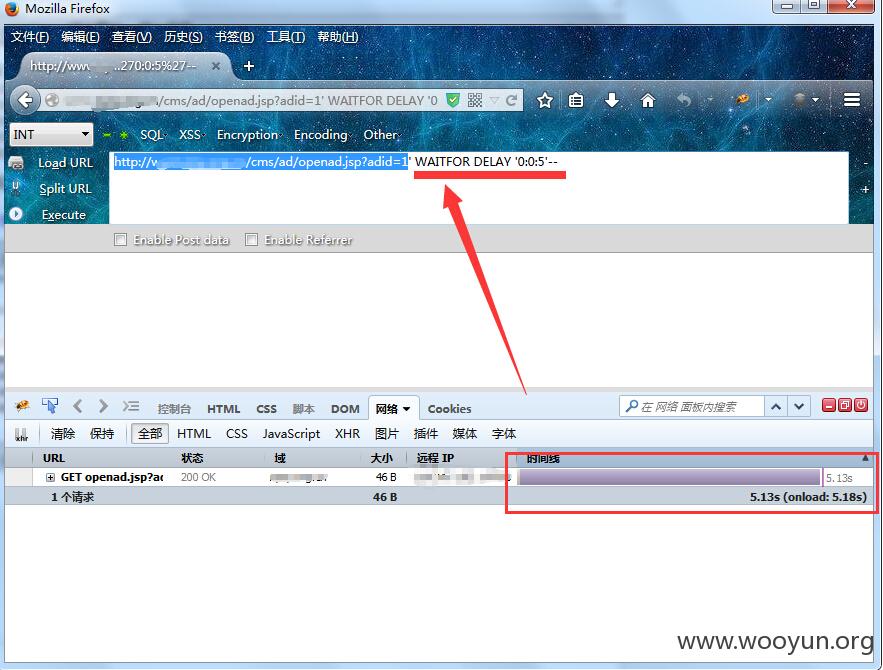This screenshot has height=670, width=883.
Task: Open the INT dropdown in HackBar
Action: [x=51, y=135]
